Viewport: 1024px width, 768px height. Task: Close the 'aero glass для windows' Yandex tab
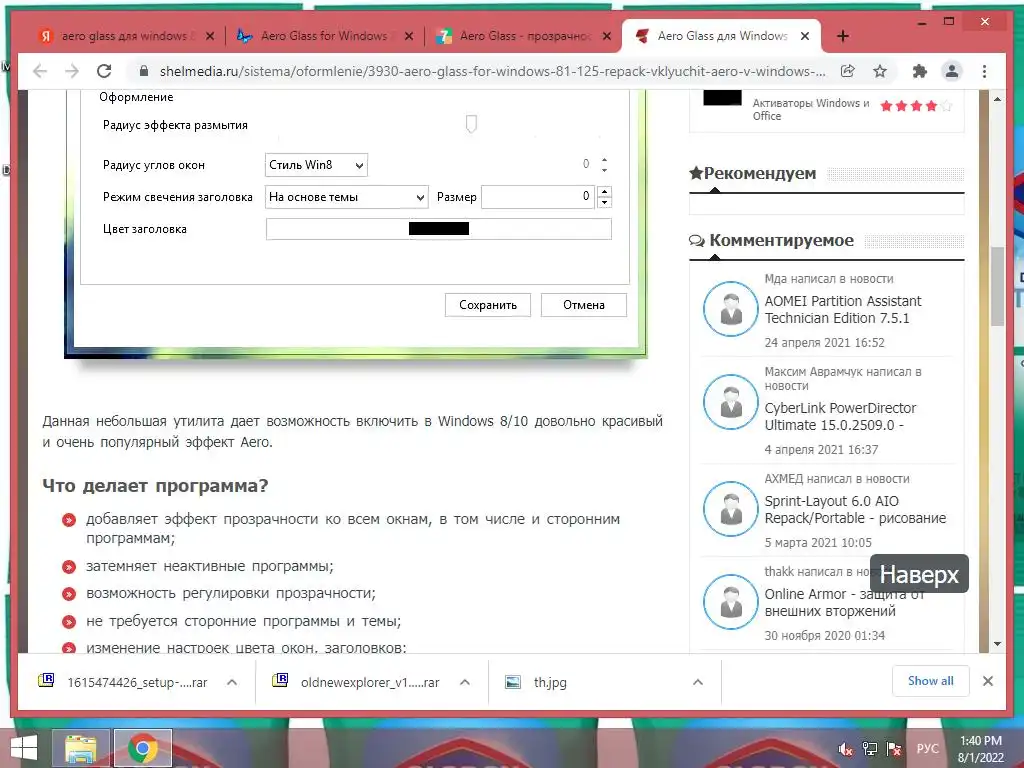pyautogui.click(x=210, y=36)
